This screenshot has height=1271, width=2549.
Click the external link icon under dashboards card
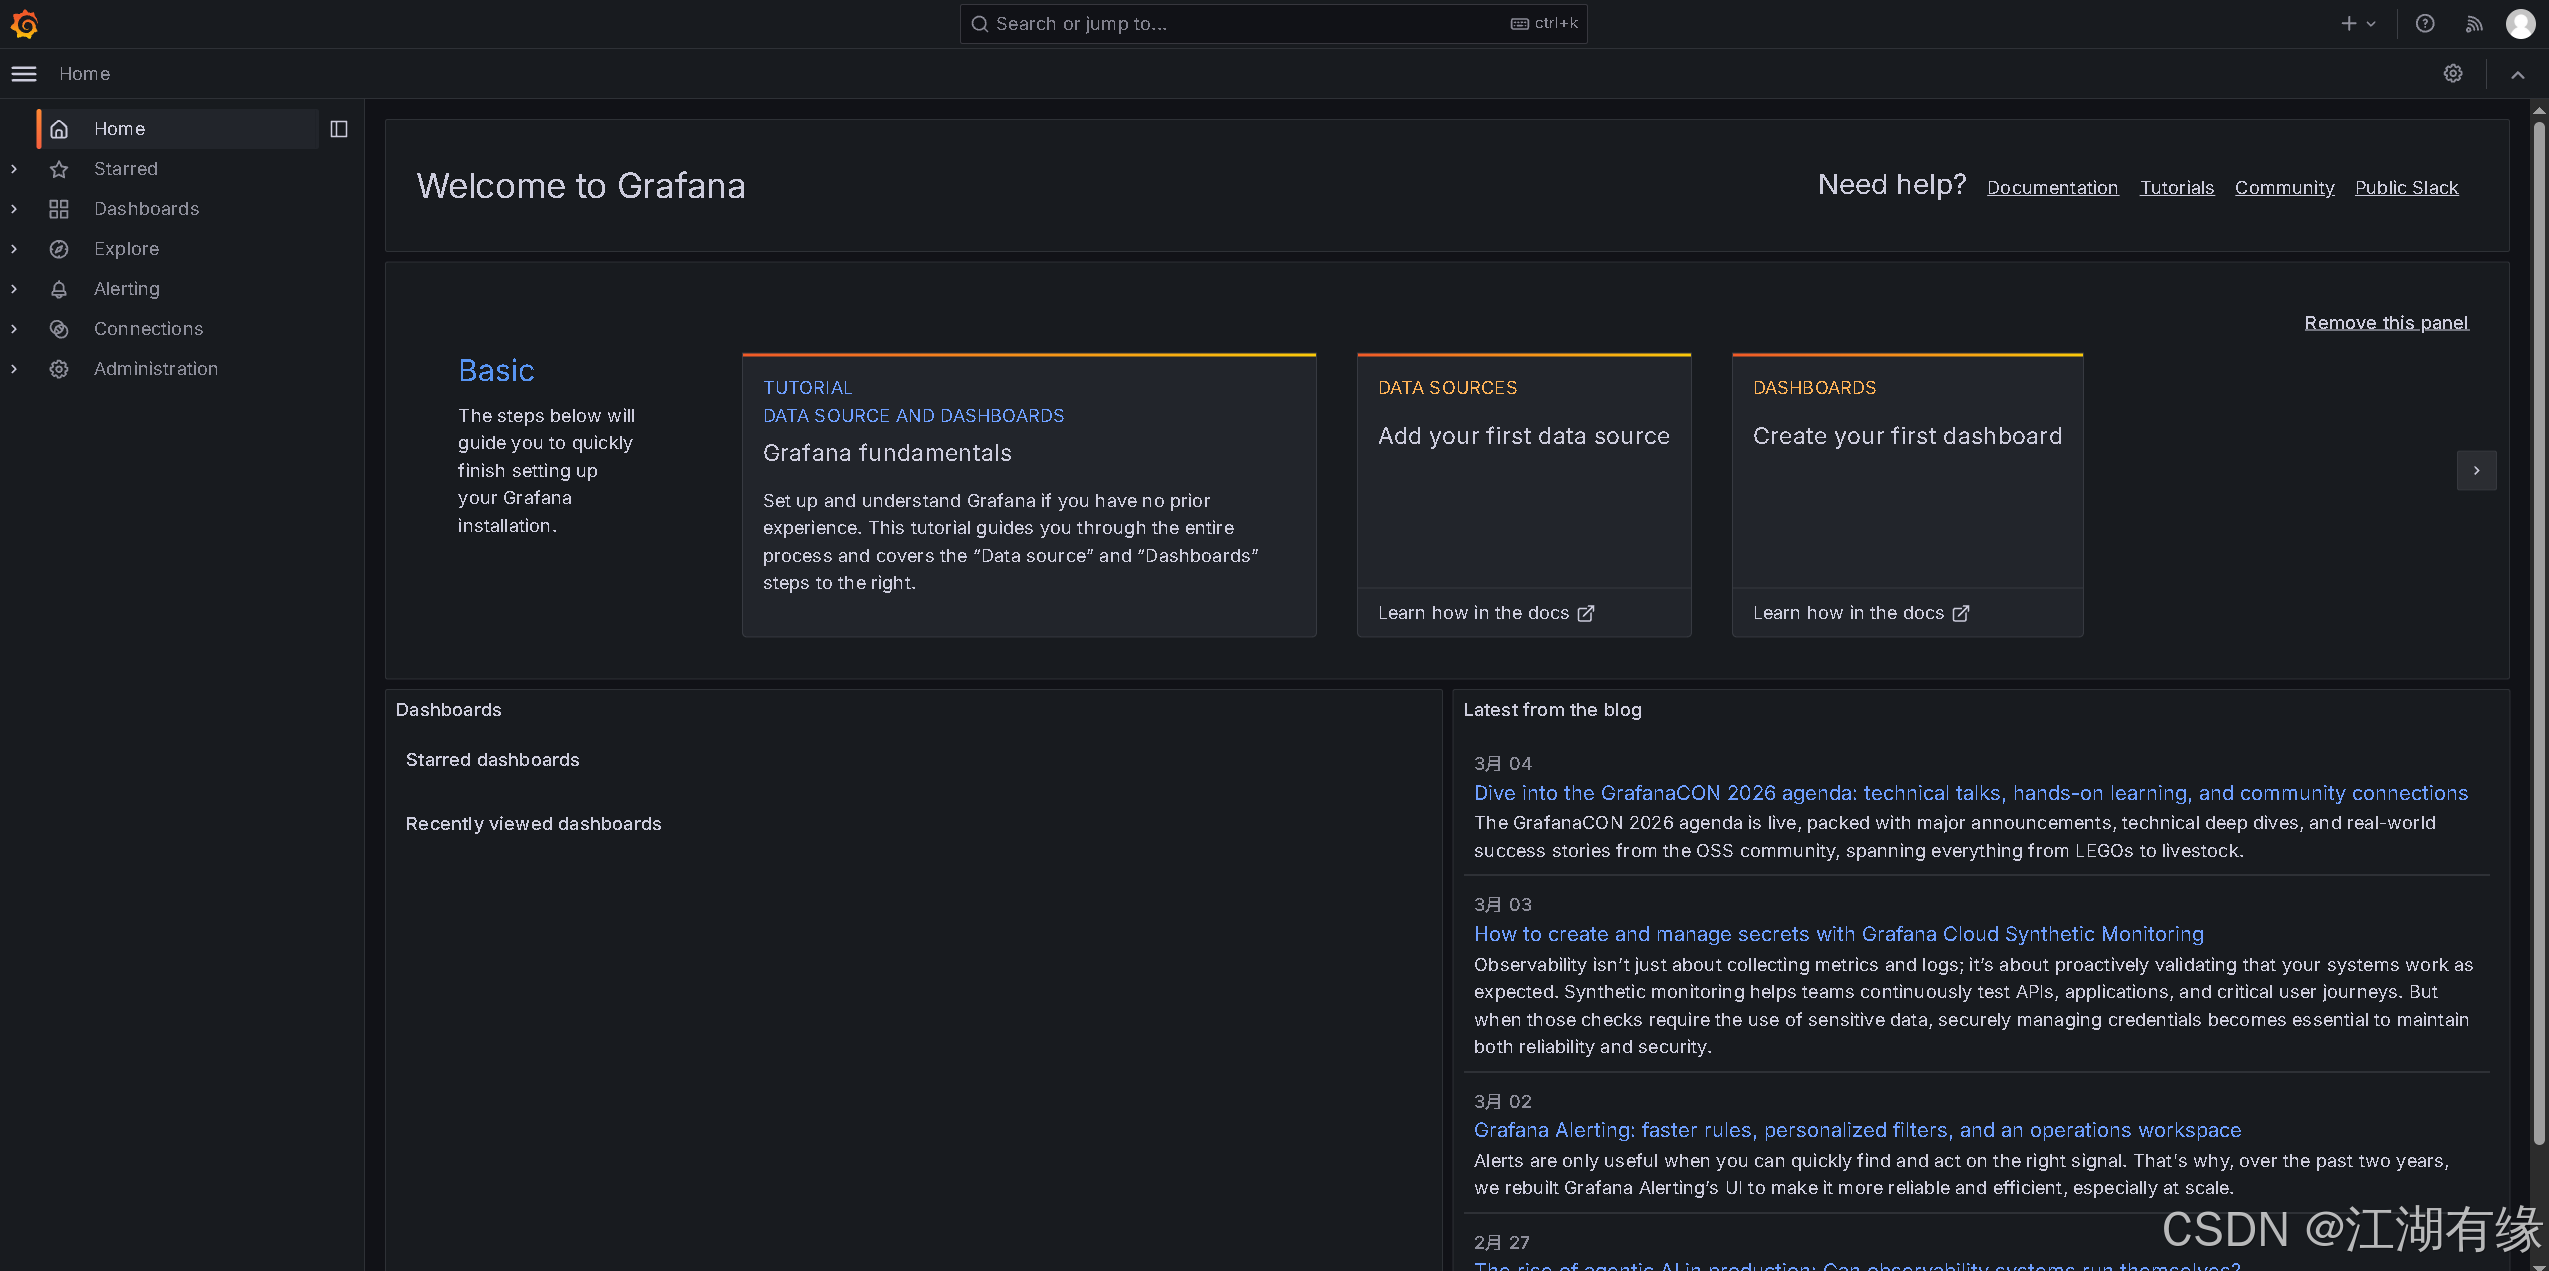click(x=1961, y=613)
